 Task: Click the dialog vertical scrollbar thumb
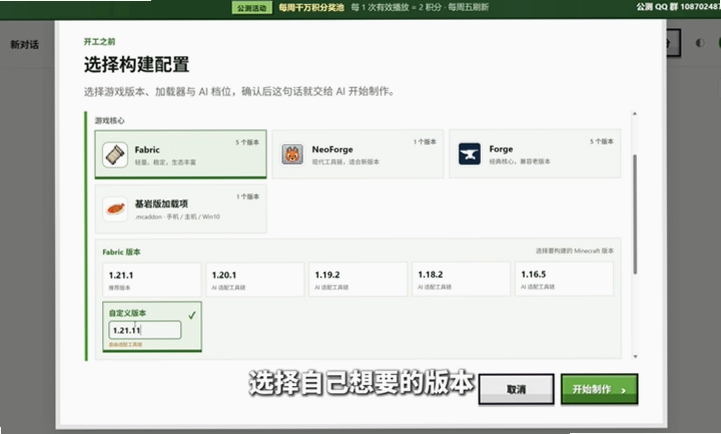pos(635,214)
